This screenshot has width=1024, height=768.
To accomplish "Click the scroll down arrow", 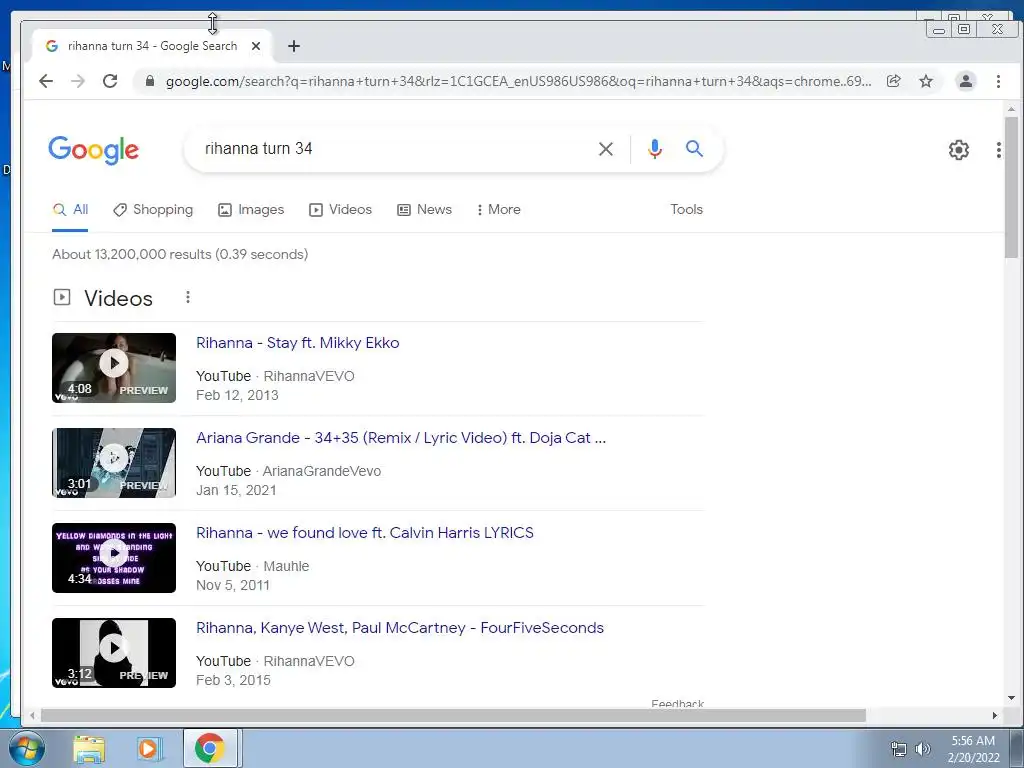I will 1011,697.
